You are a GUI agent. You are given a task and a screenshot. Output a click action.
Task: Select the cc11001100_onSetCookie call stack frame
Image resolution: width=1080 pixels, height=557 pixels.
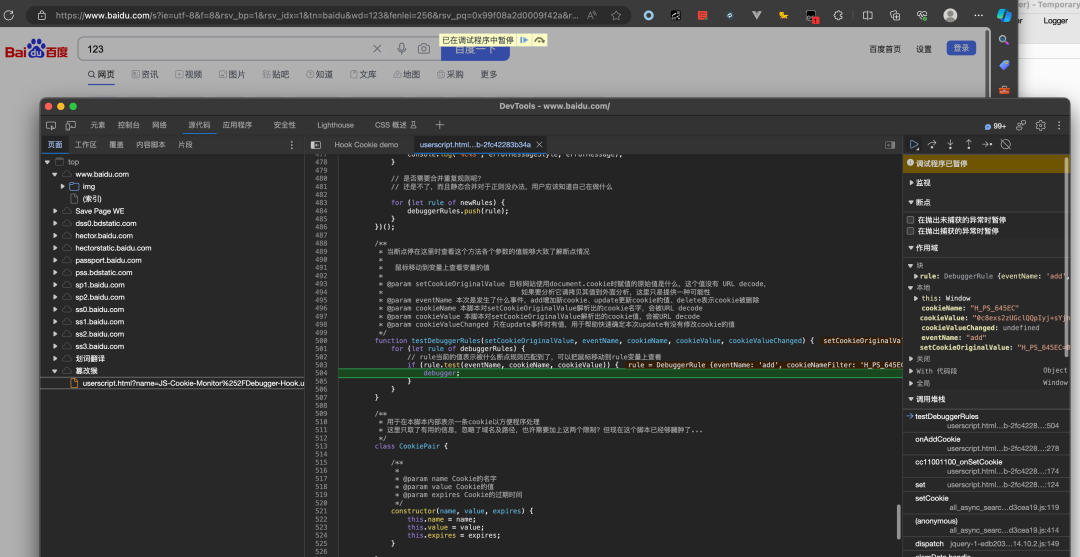985,466
